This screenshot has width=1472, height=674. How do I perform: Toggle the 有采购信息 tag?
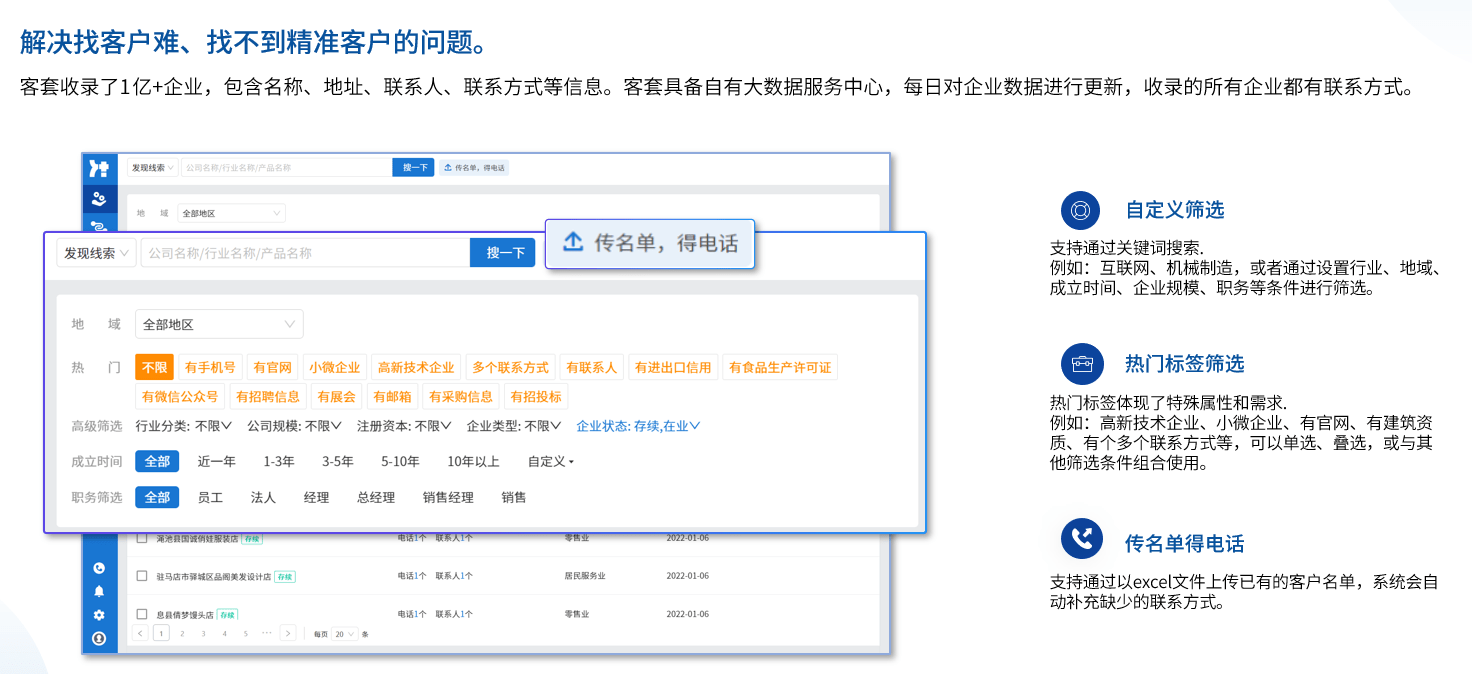pos(461,396)
